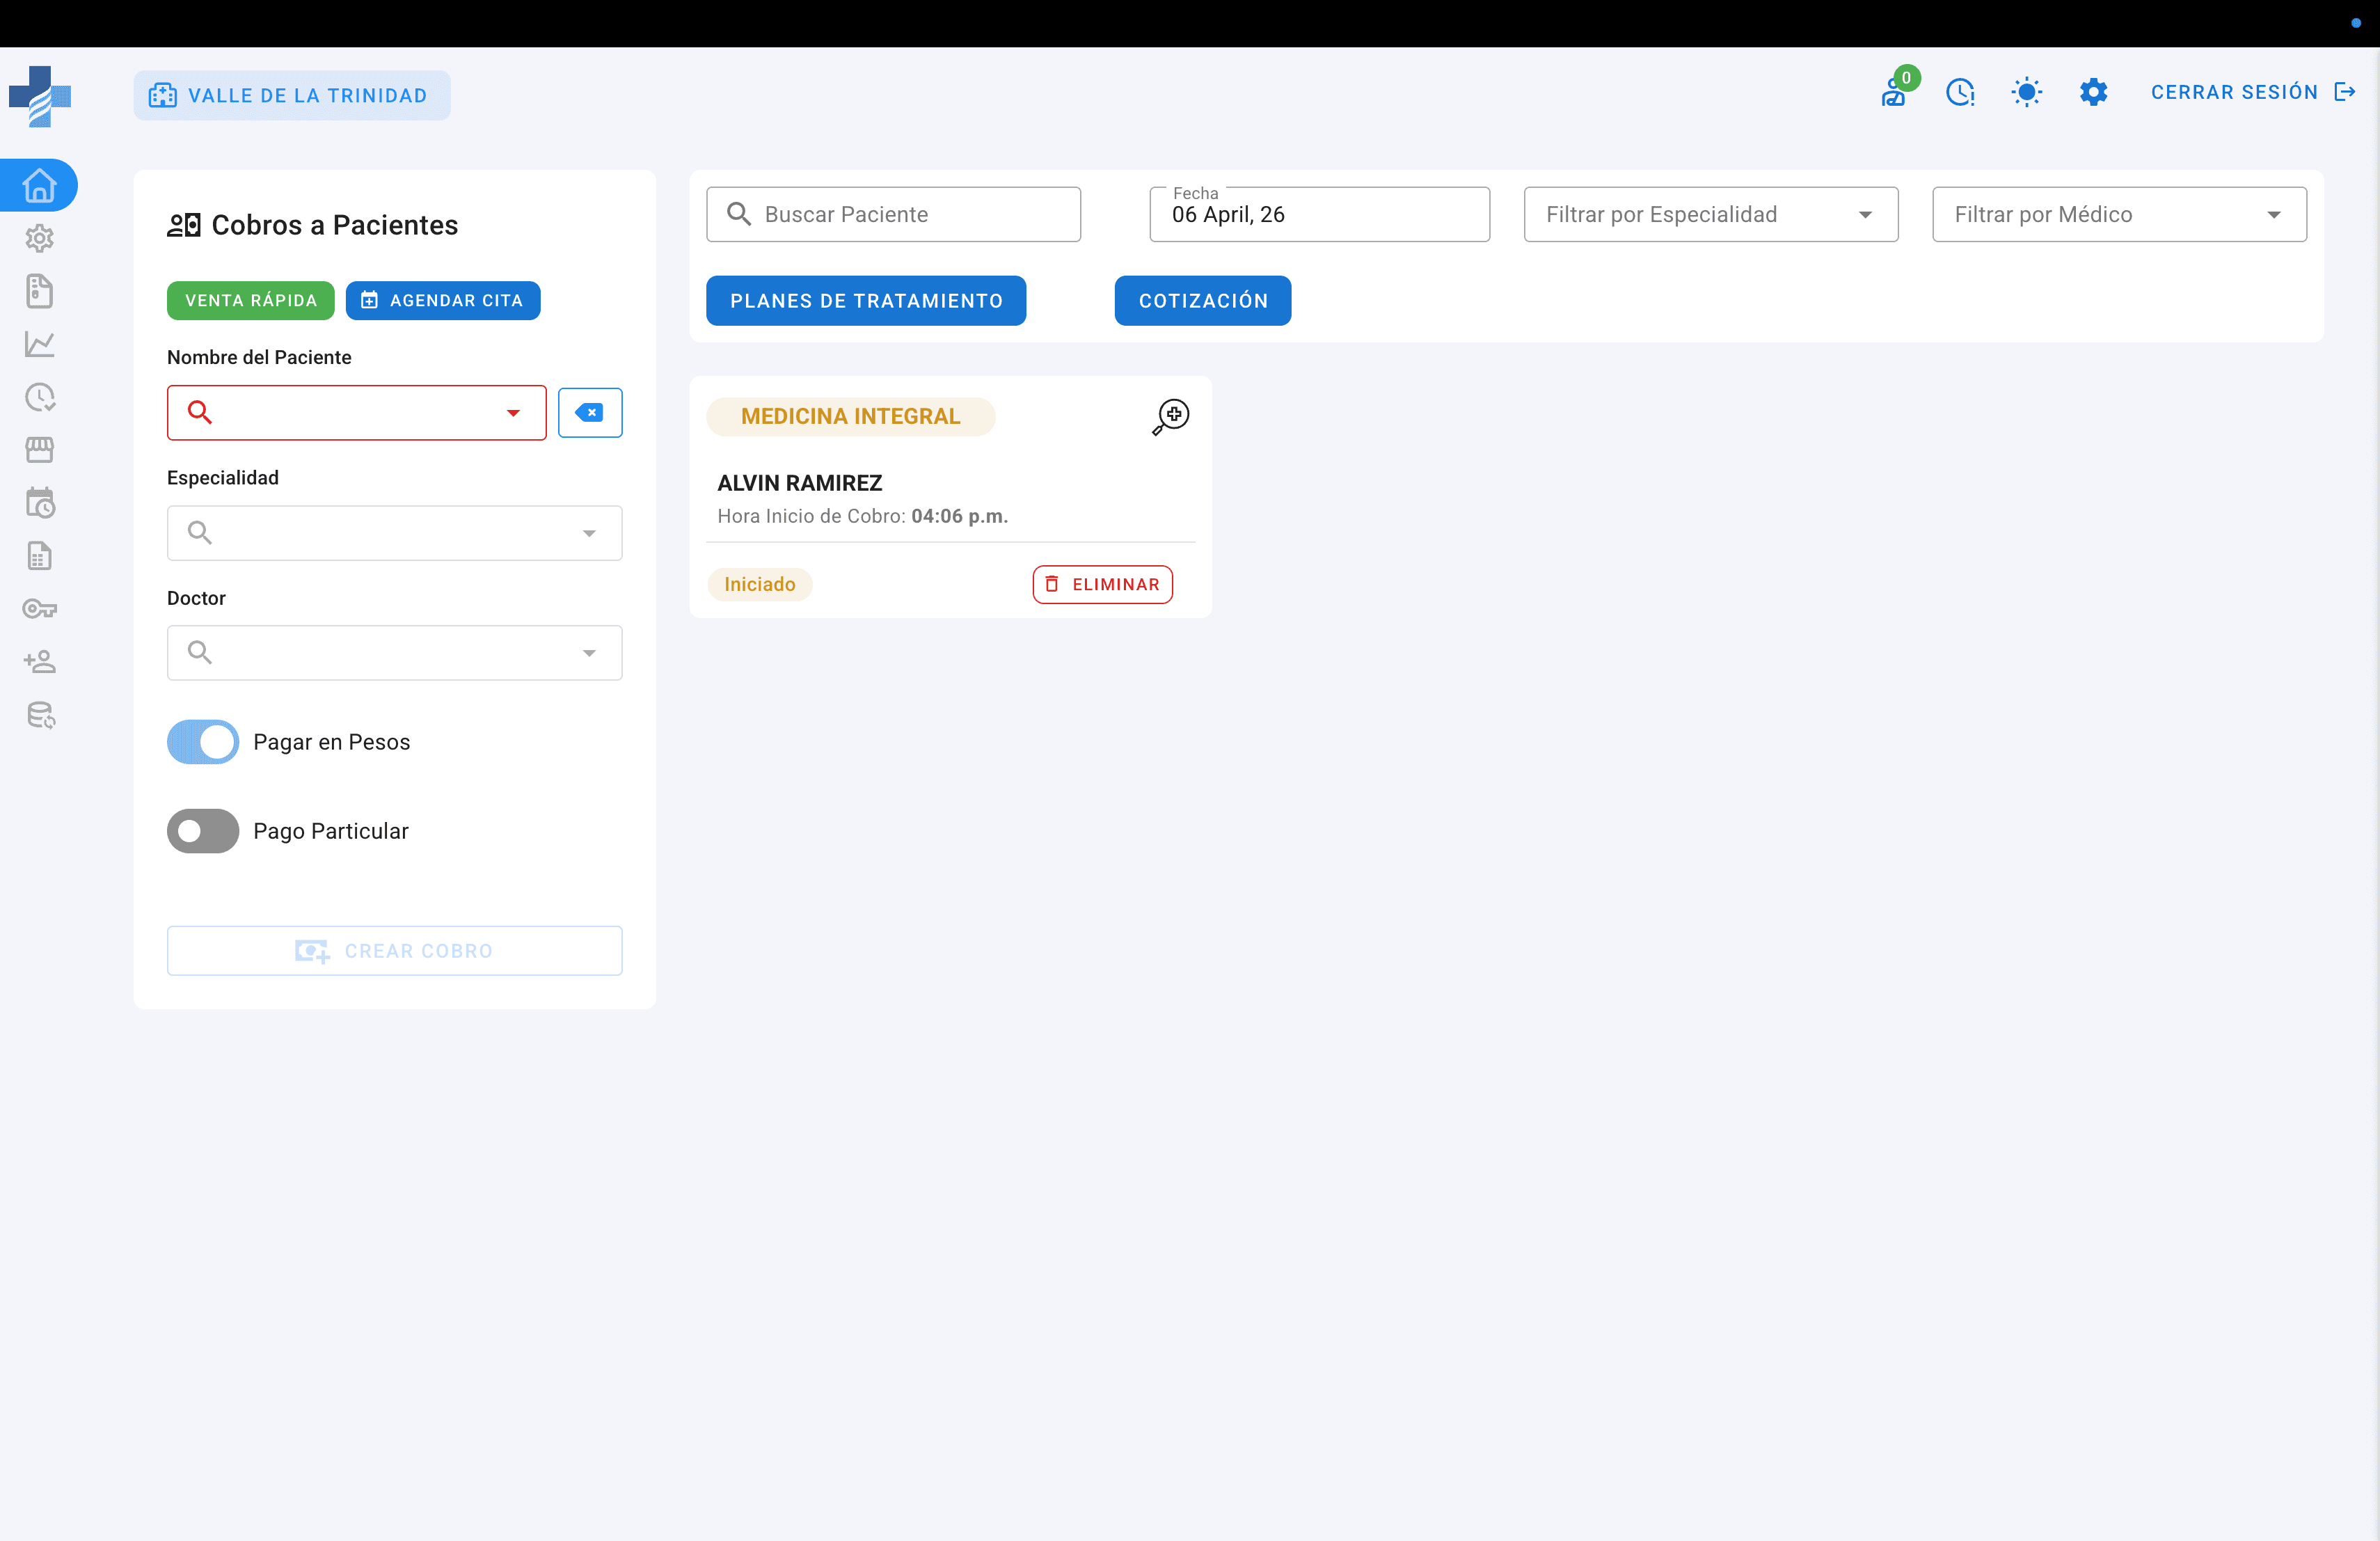Click the hospital icon beside Valle de la Trinidad
Screen dimensions: 2380x1541
coord(162,96)
